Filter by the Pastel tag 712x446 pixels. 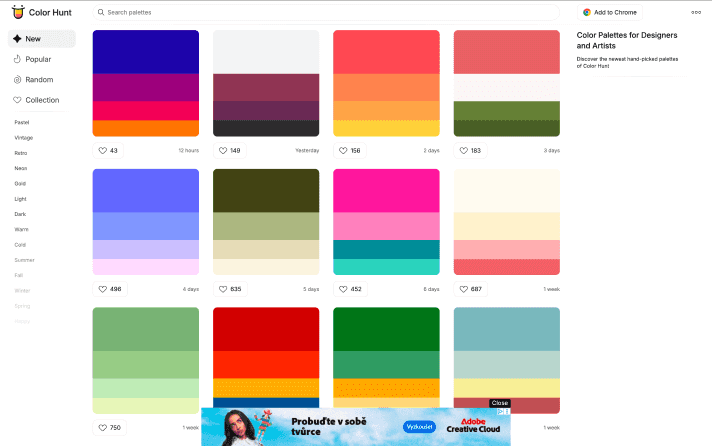[22, 122]
